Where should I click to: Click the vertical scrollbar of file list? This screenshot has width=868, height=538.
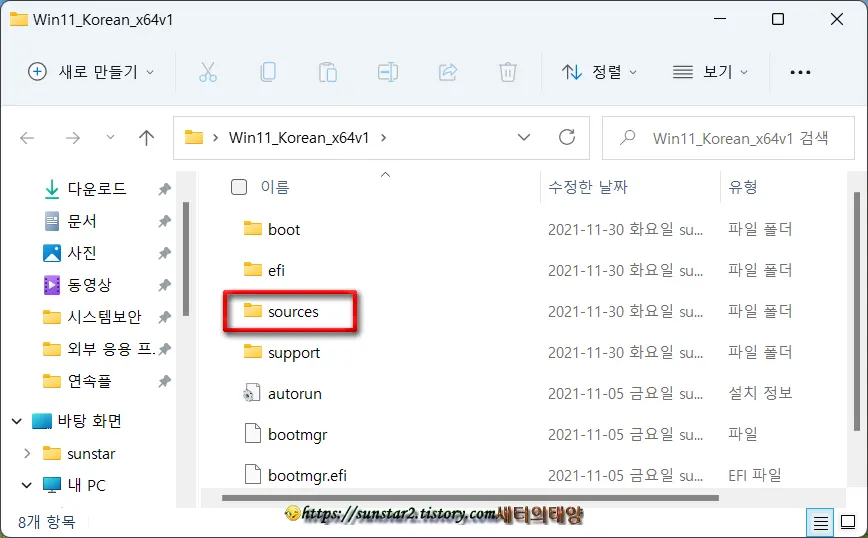coord(857,311)
